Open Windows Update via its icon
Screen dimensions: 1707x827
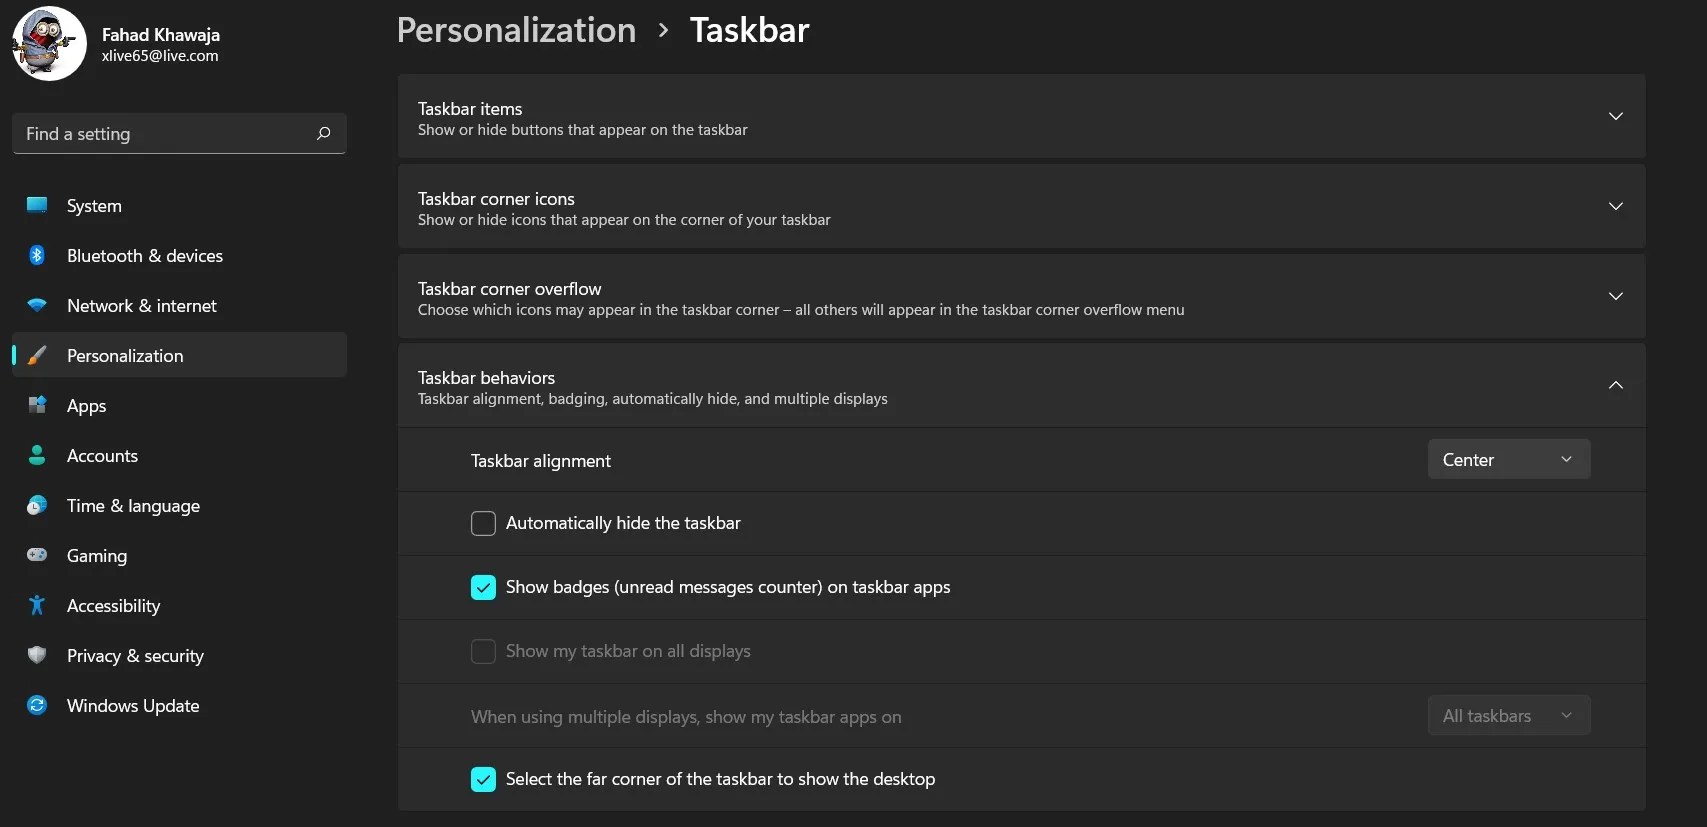pos(36,705)
